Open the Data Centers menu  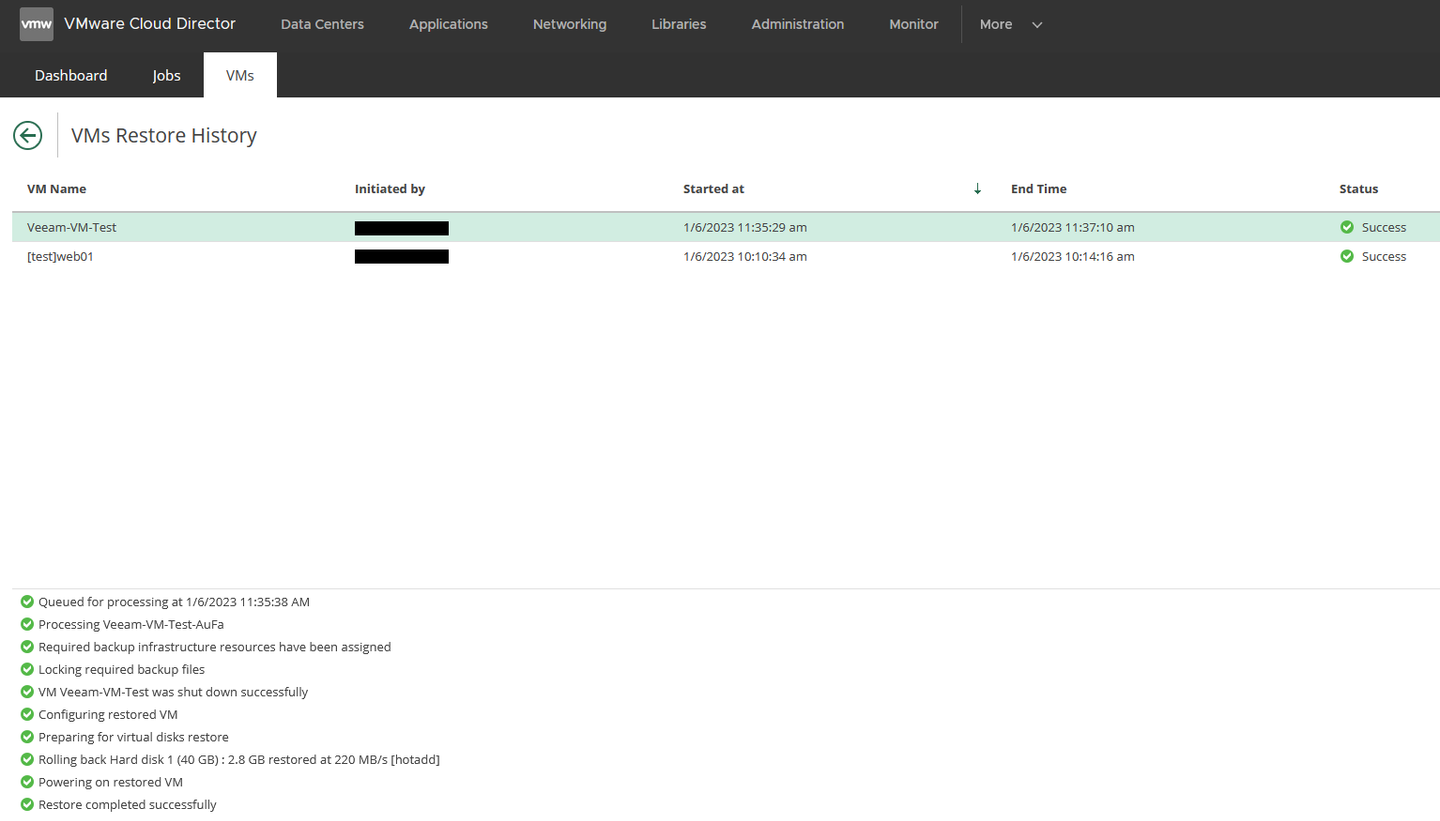click(x=322, y=24)
